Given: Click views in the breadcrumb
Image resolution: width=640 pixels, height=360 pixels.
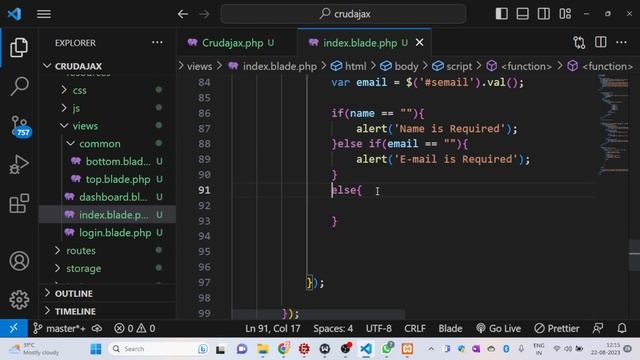Looking at the screenshot, I should 199,66.
